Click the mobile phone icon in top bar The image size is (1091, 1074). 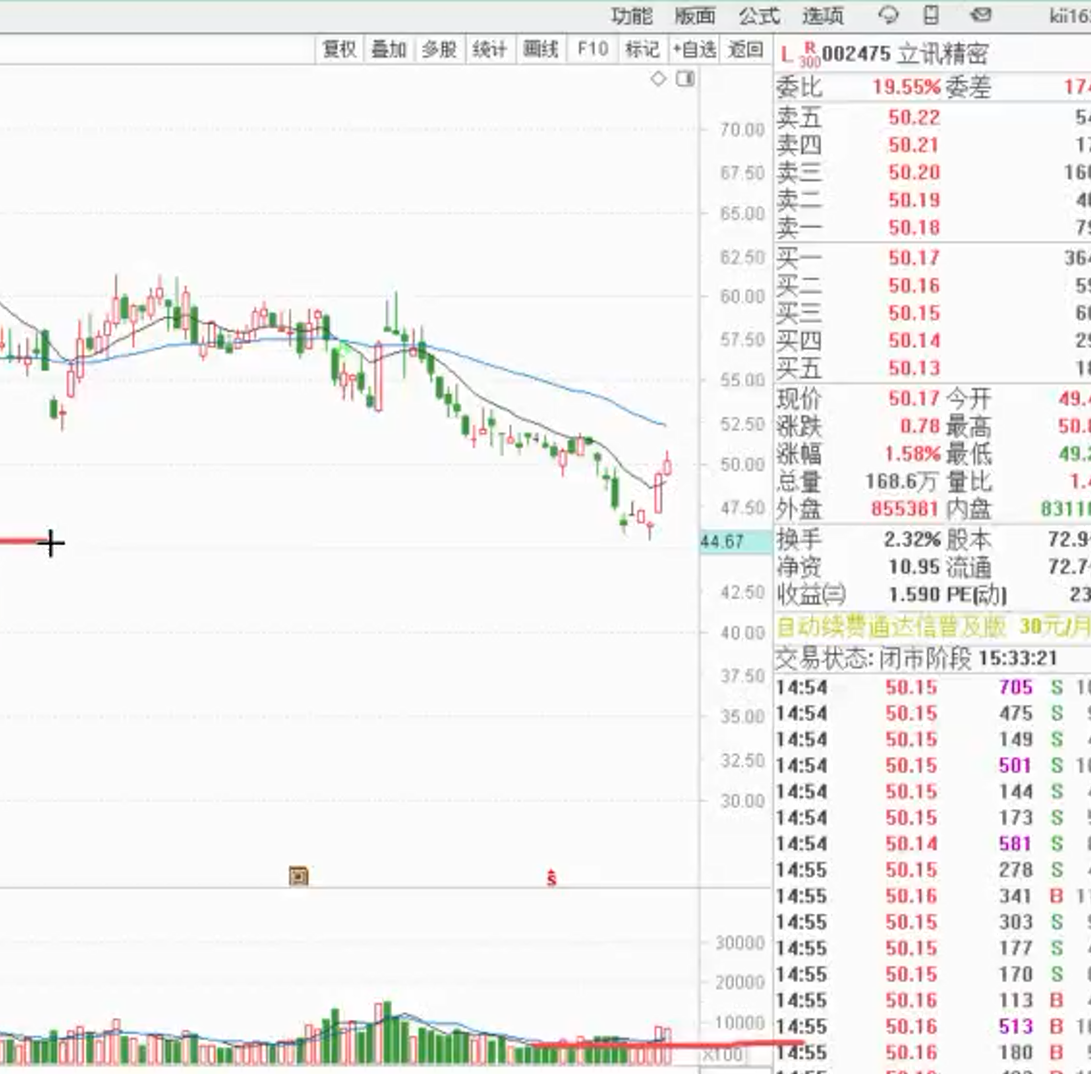932,15
